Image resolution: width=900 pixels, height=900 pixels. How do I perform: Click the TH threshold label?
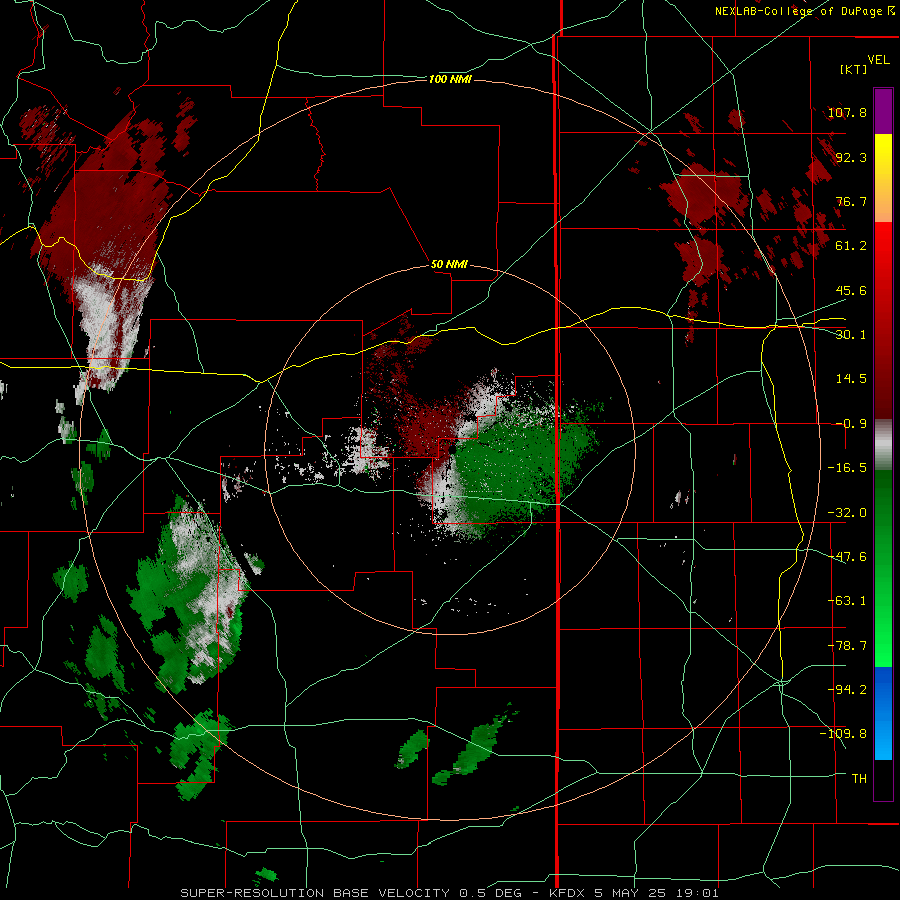click(859, 779)
